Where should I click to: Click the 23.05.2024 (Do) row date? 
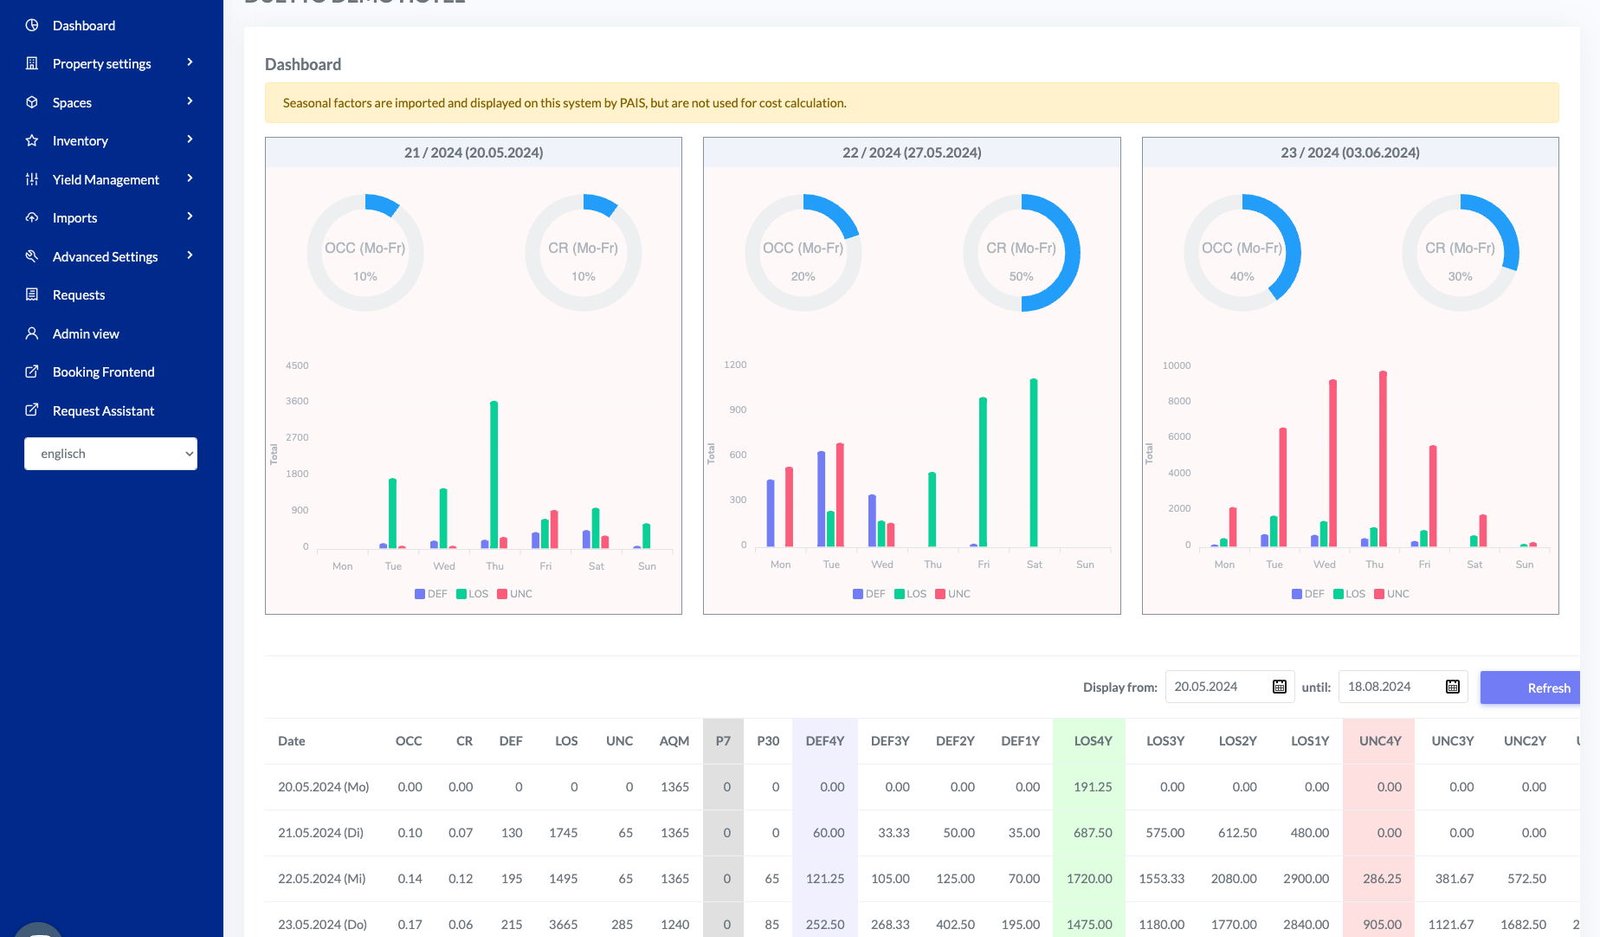323,925
